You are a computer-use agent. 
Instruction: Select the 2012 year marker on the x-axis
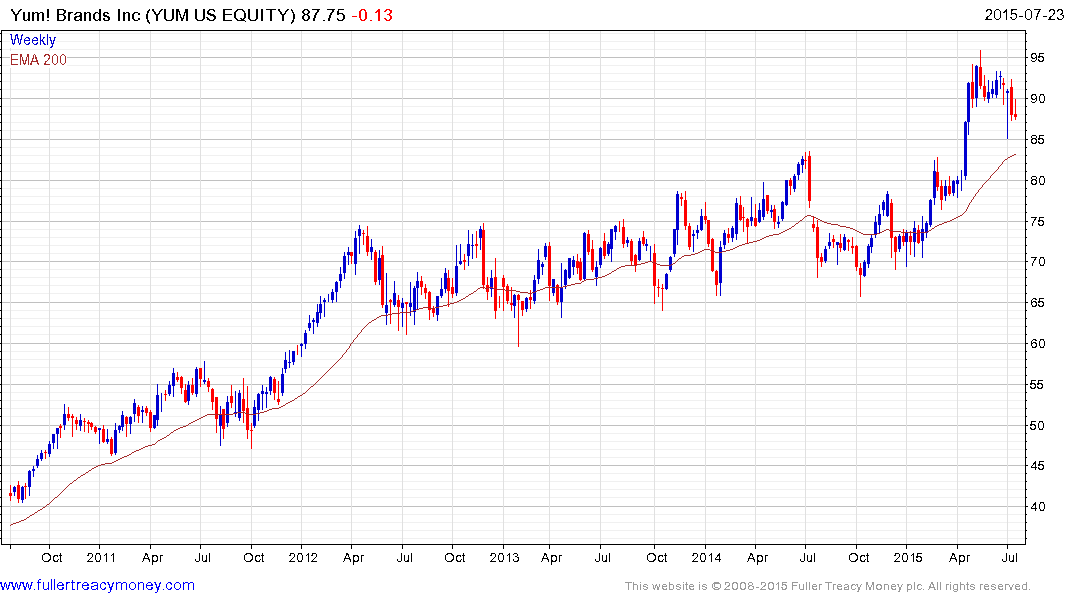point(304,557)
